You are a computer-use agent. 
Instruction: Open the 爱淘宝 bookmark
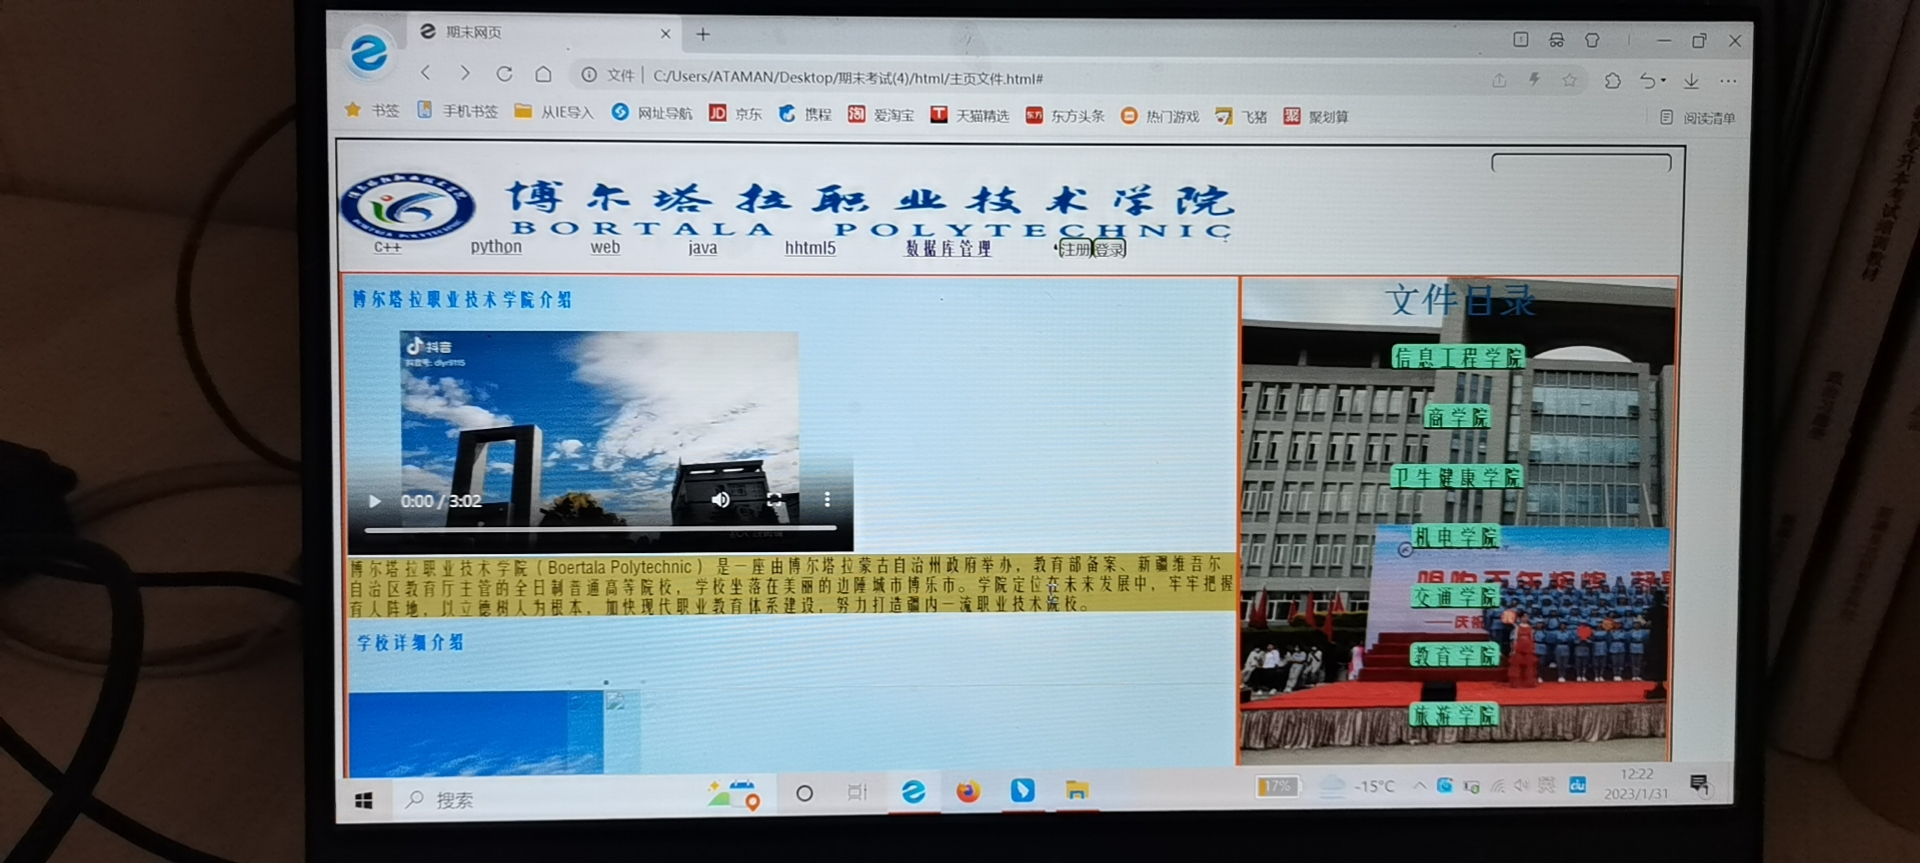pyautogui.click(x=881, y=115)
